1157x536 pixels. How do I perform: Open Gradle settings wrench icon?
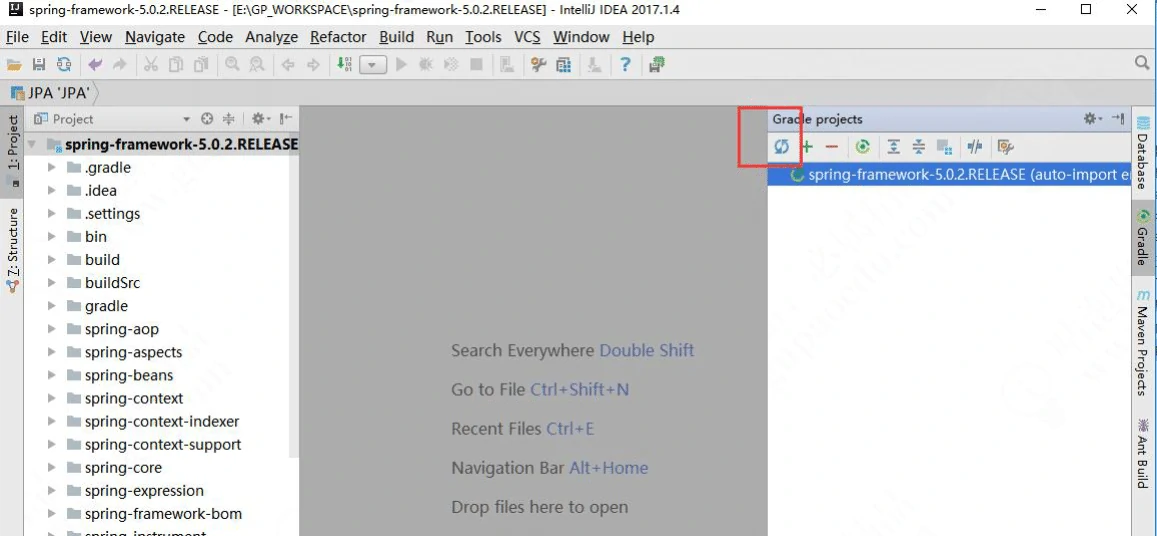pyautogui.click(x=1005, y=147)
